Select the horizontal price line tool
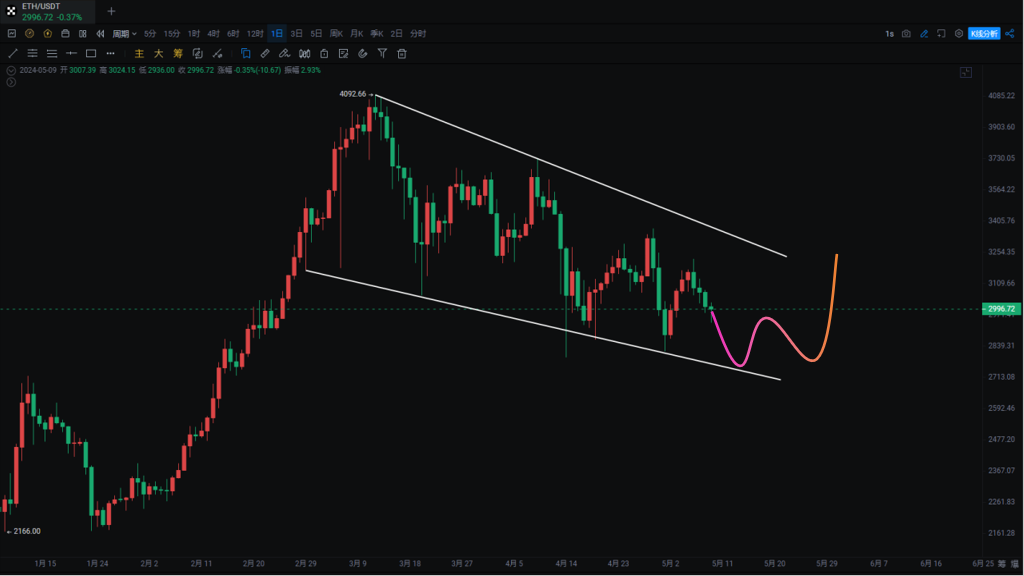Screen dimensions: 1024x576 coord(71,54)
